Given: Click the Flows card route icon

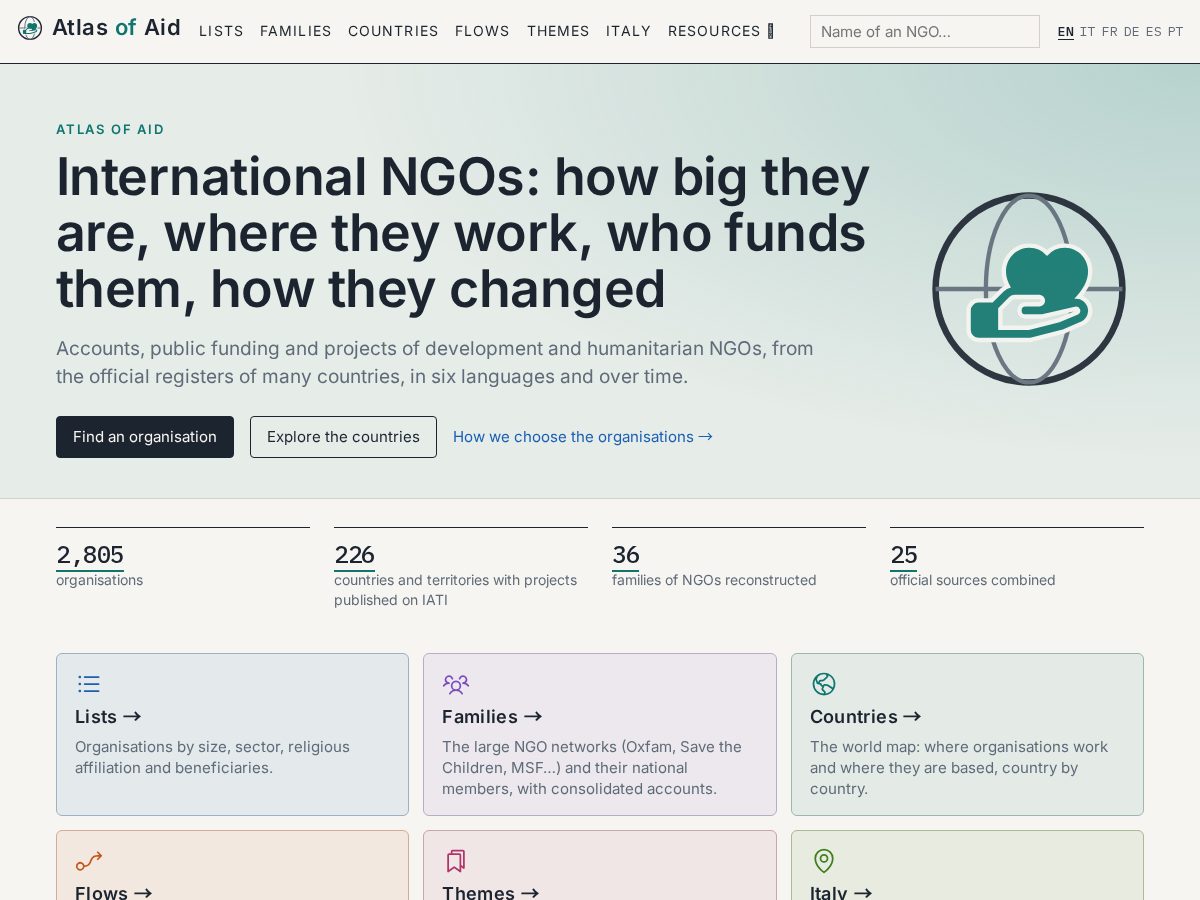Looking at the screenshot, I should [x=89, y=861].
